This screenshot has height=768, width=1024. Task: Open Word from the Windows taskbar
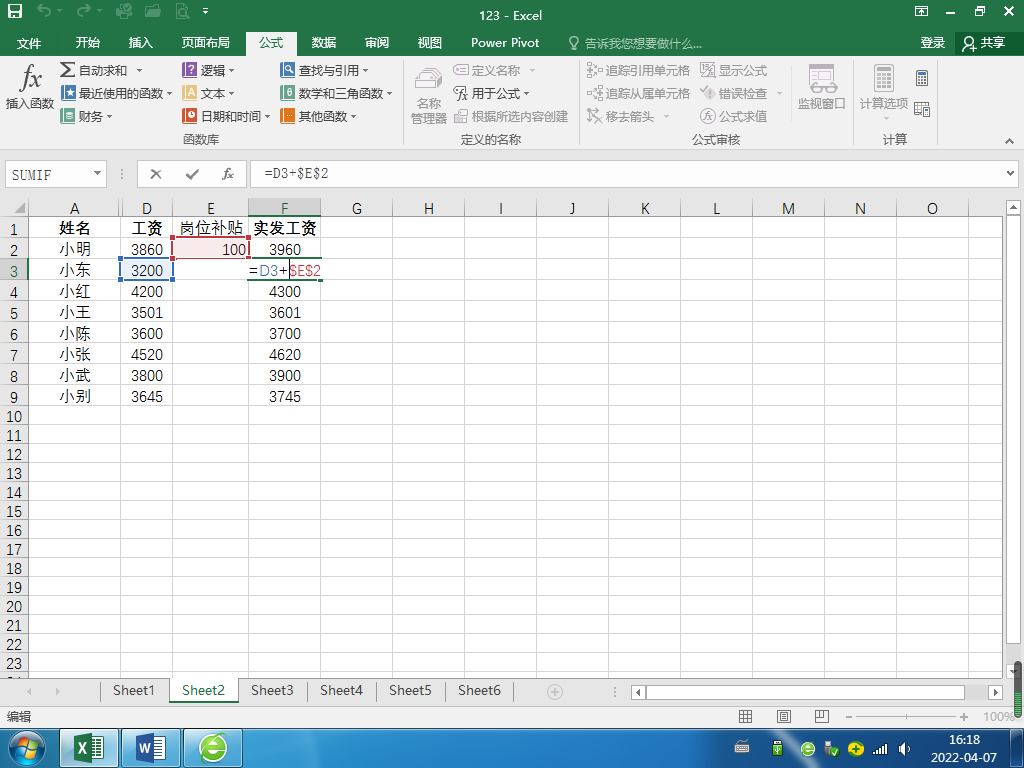151,748
